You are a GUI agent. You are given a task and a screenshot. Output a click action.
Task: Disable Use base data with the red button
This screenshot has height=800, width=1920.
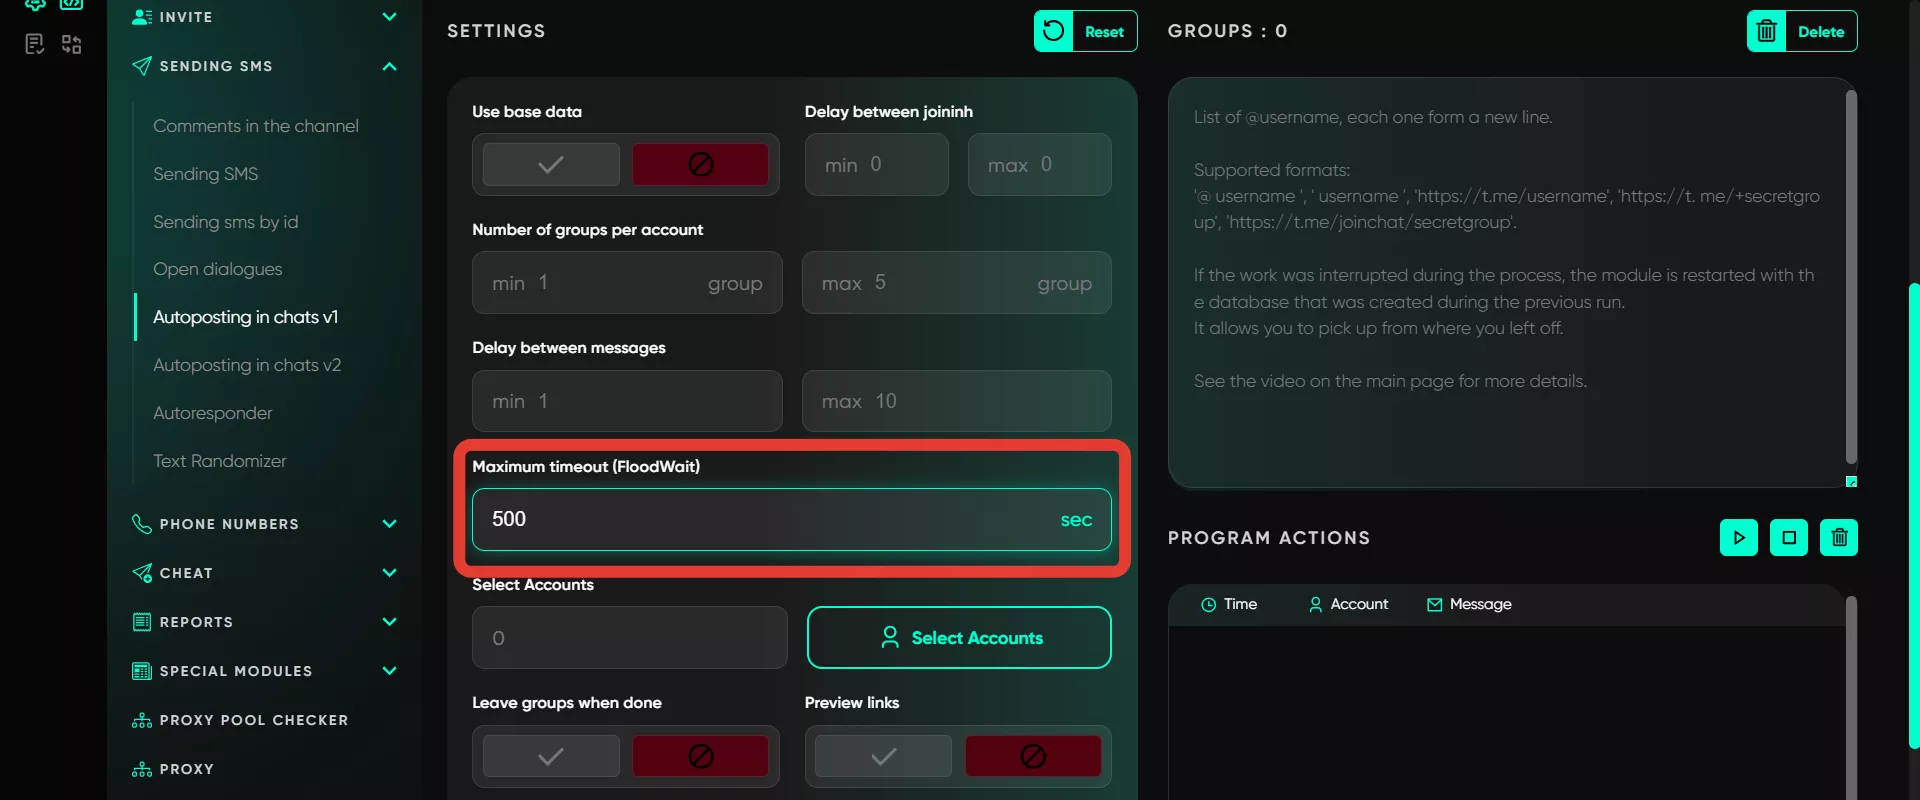pyautogui.click(x=701, y=164)
